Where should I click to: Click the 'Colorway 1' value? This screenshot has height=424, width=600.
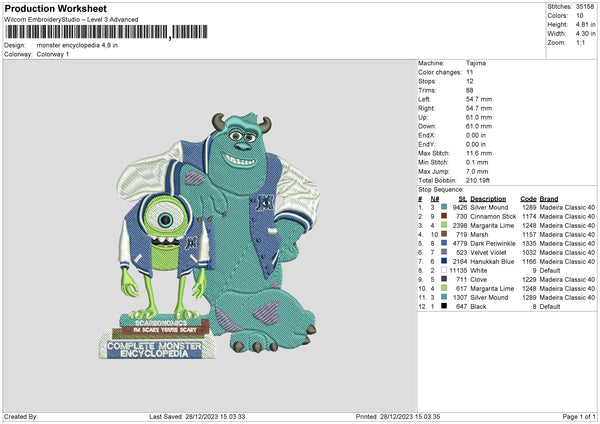pyautogui.click(x=53, y=54)
